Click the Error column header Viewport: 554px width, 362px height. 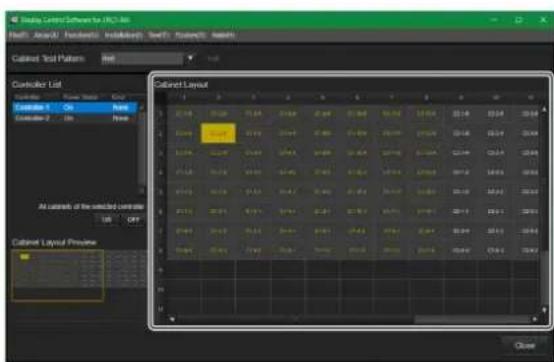click(118, 97)
